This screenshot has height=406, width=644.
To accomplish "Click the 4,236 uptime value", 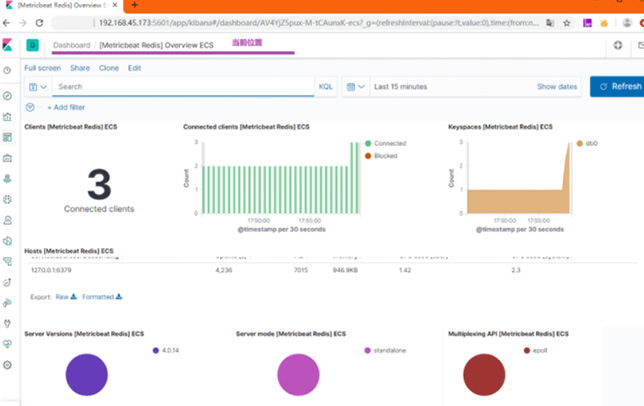I will pyautogui.click(x=224, y=270).
